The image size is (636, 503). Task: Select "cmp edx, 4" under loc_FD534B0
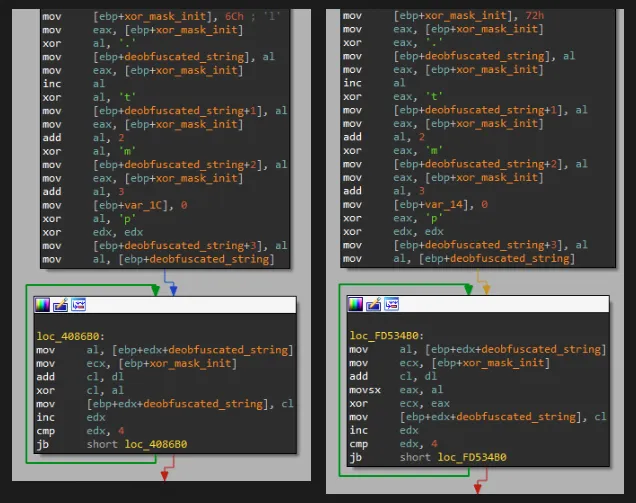[393, 443]
